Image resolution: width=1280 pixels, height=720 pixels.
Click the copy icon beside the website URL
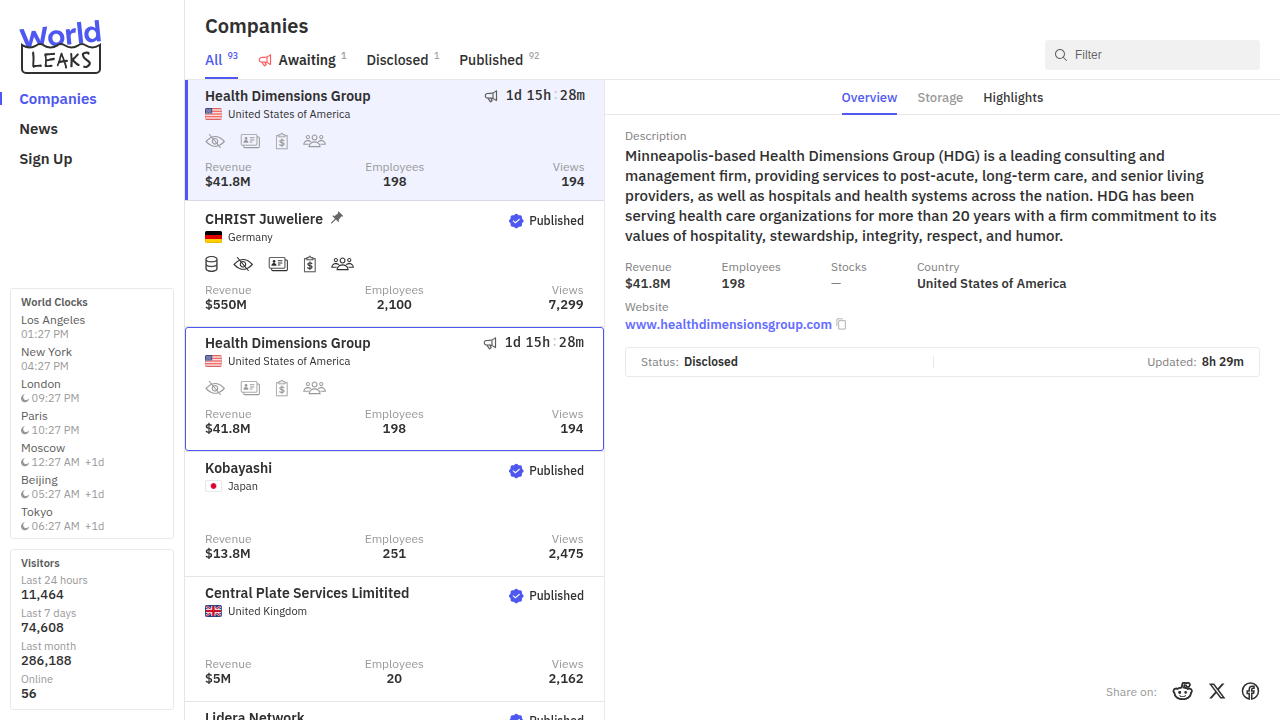[x=841, y=325]
